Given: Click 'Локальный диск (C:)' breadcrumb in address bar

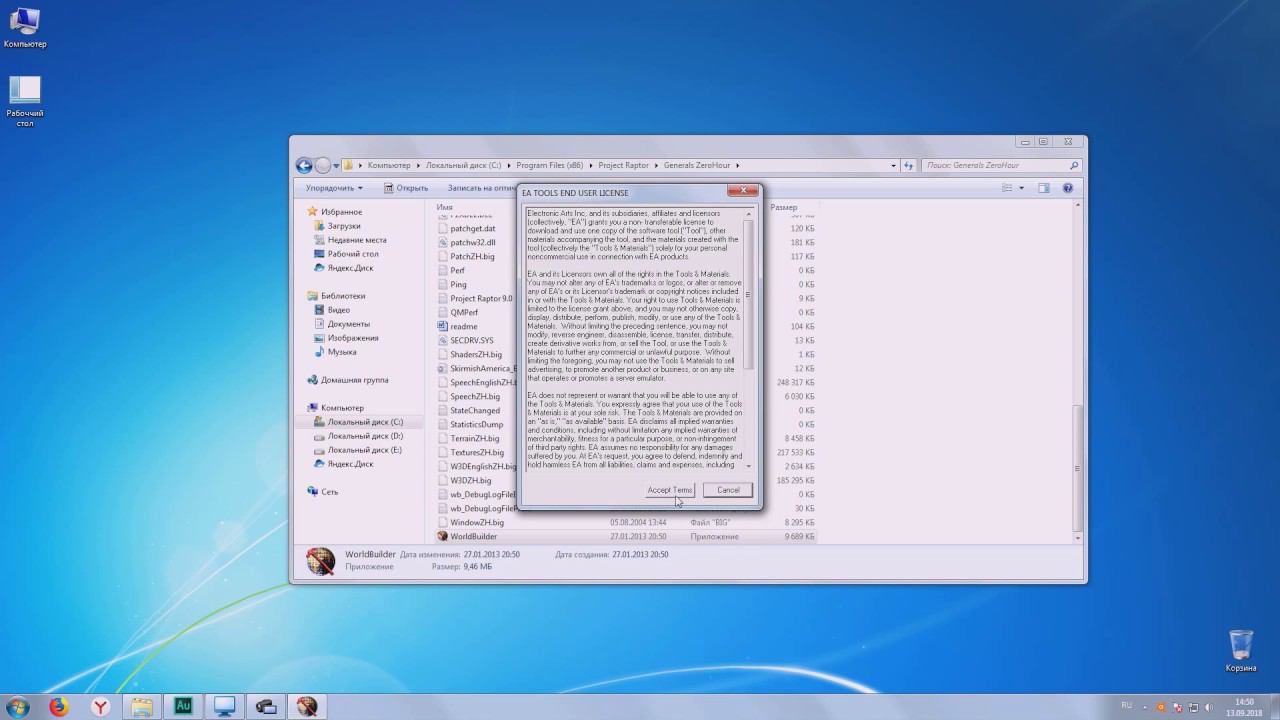Looking at the screenshot, I should [463, 165].
